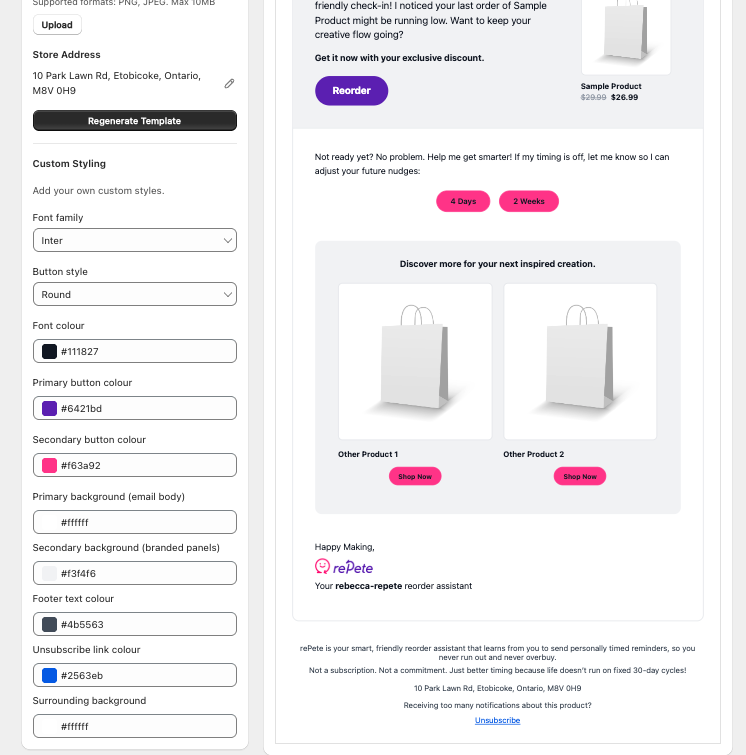Click the purple Reorder button
Image resolution: width=746 pixels, height=755 pixels.
352,91
